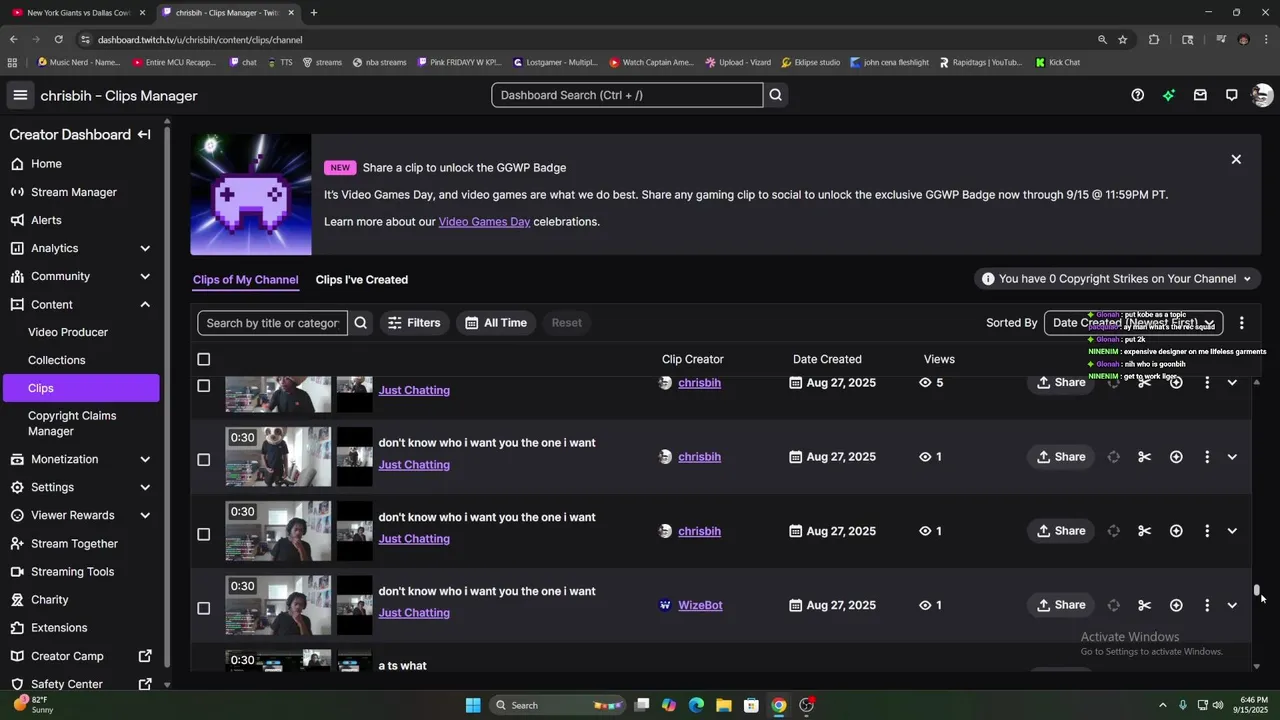Open the whispers chat bubble icon
This screenshot has height=720, width=1280.
click(1231, 95)
